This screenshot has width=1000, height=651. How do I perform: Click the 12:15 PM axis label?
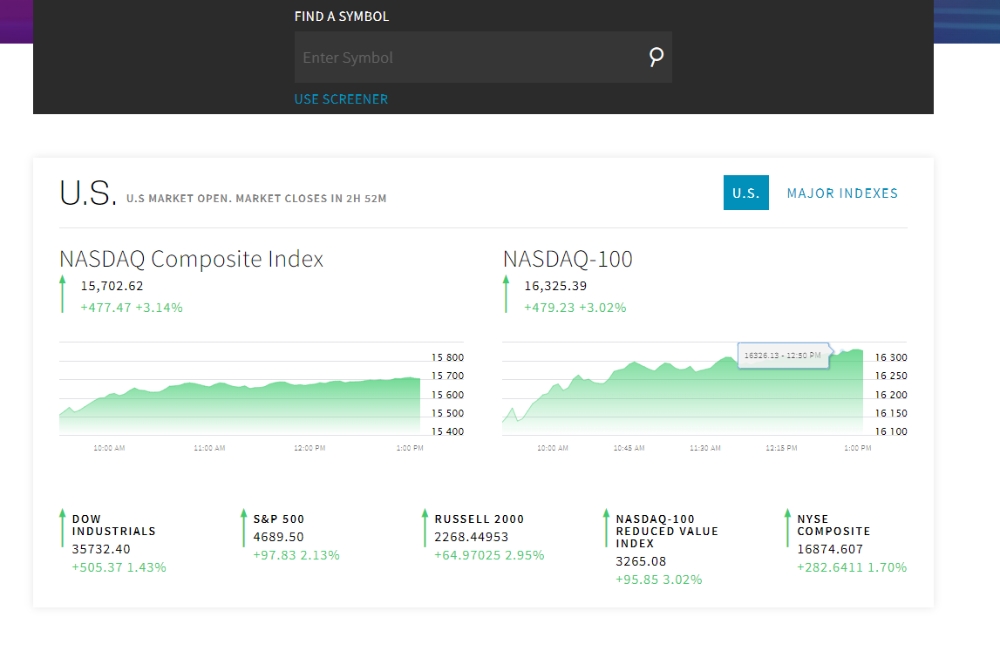781,448
